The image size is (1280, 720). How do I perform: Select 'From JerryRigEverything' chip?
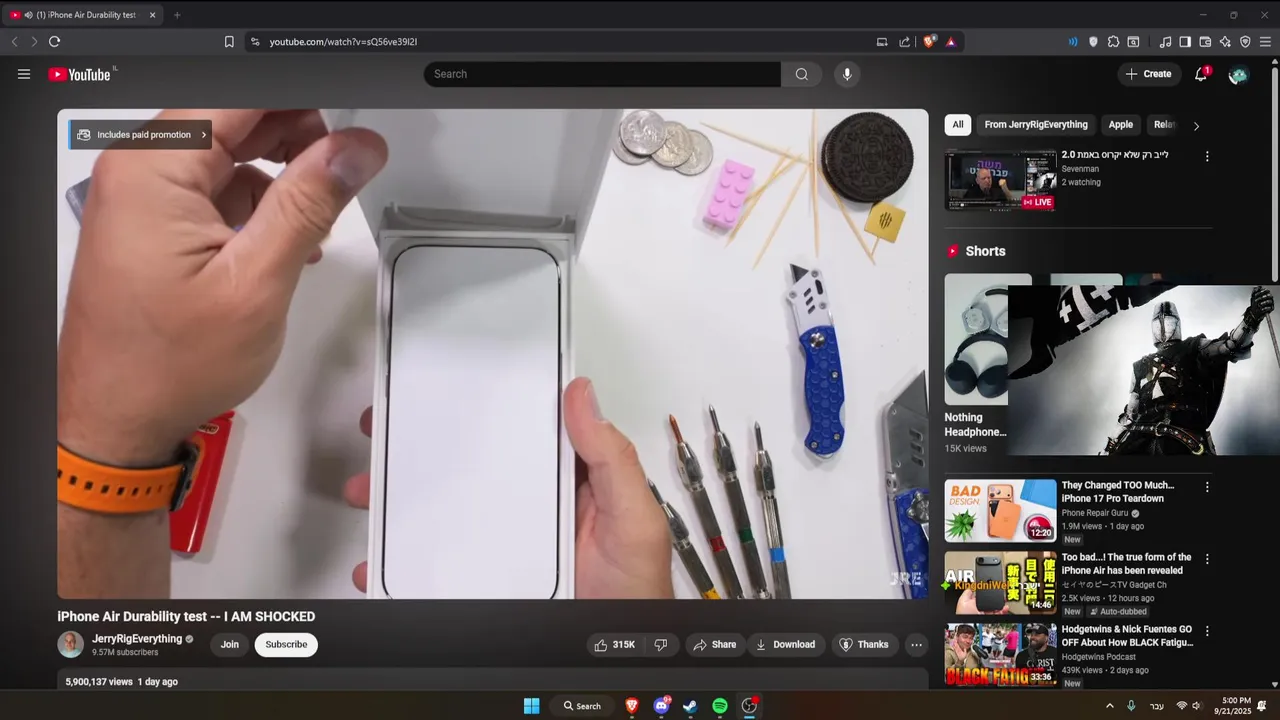[1036, 125]
